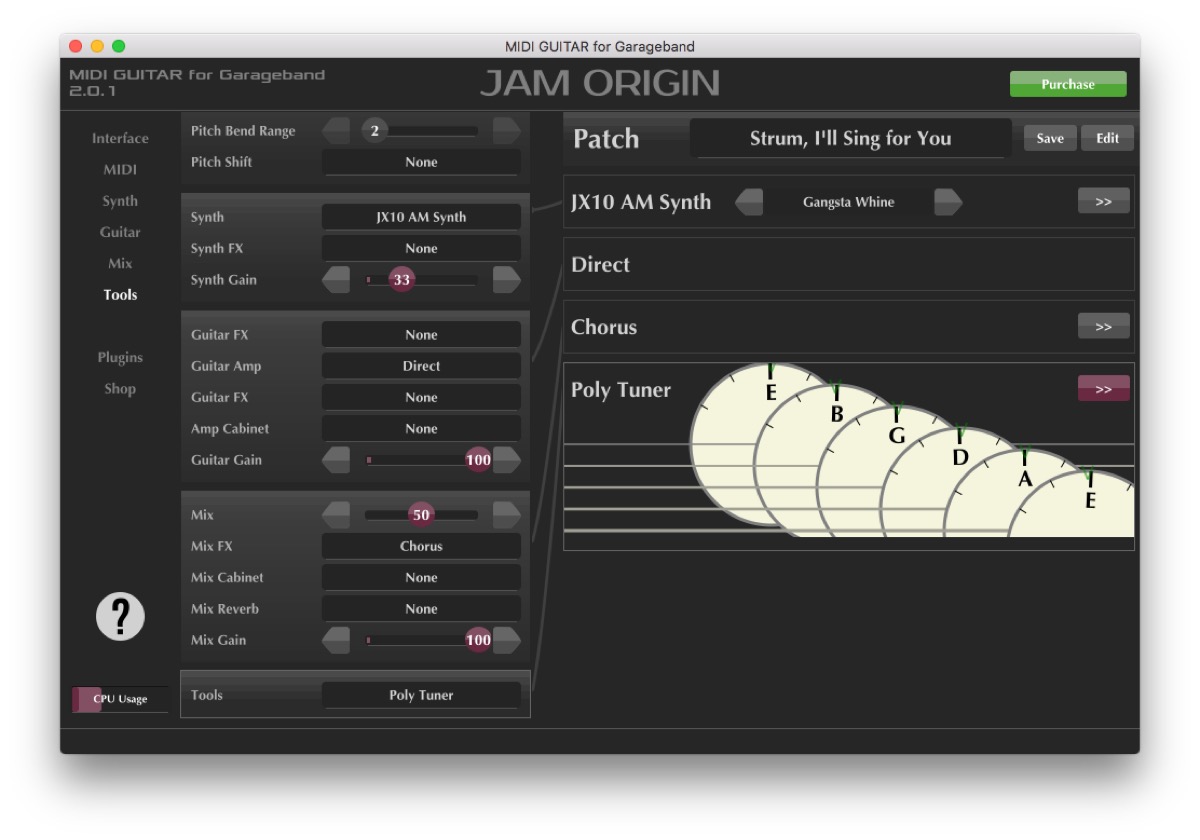1200x840 pixels.
Task: Decrease Pitch Bend Range with left arrow
Action: tap(337, 130)
